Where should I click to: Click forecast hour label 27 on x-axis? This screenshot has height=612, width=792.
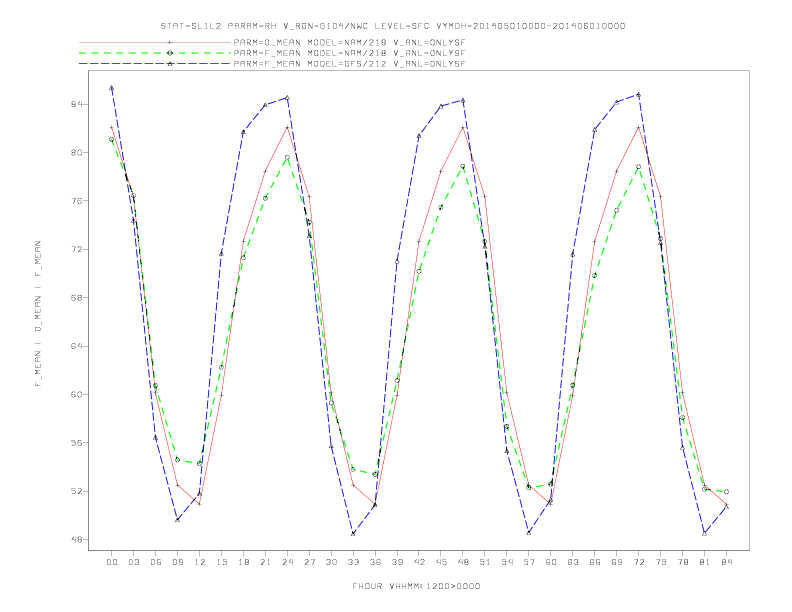pos(309,562)
